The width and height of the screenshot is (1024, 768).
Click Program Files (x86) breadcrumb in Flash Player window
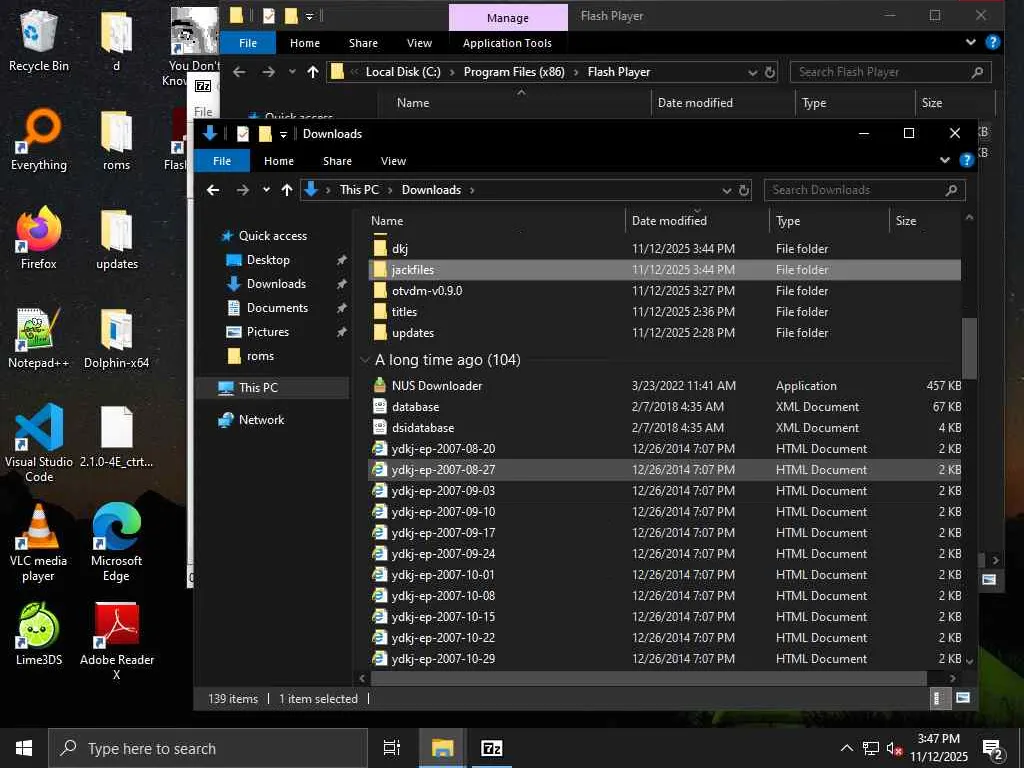click(514, 72)
